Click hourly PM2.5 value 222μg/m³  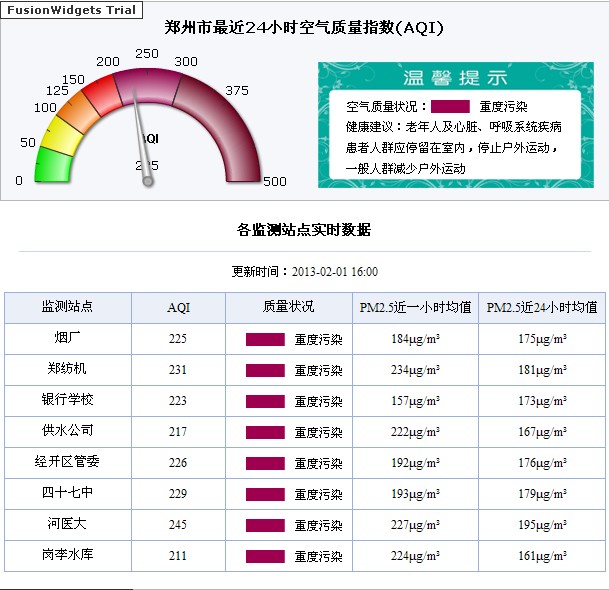415,432
